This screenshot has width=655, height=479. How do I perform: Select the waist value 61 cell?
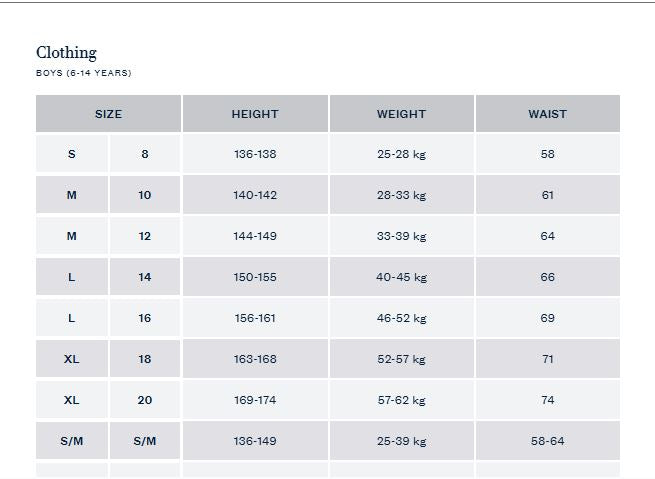click(x=547, y=195)
